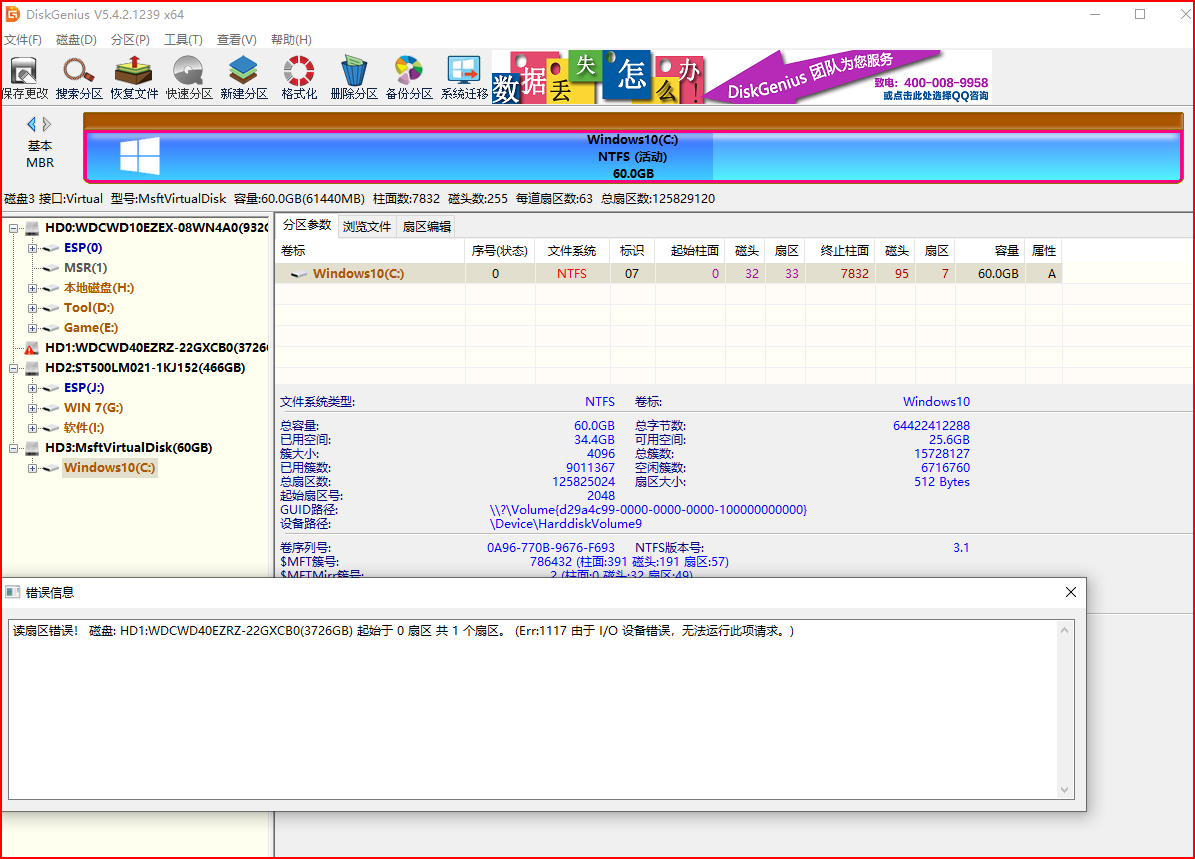This screenshot has height=859, width=1195.
Task: Open the 磁盘(D) menu
Action: 76,40
